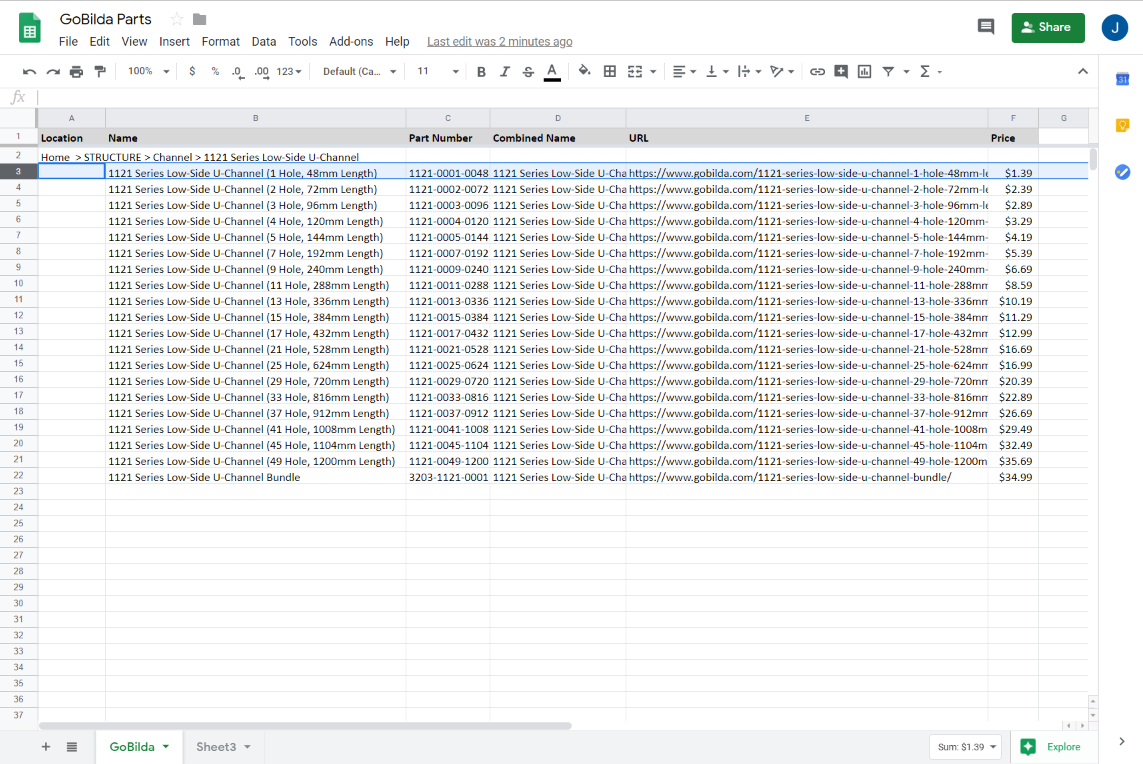Open the Add-ons menu

coord(351,42)
